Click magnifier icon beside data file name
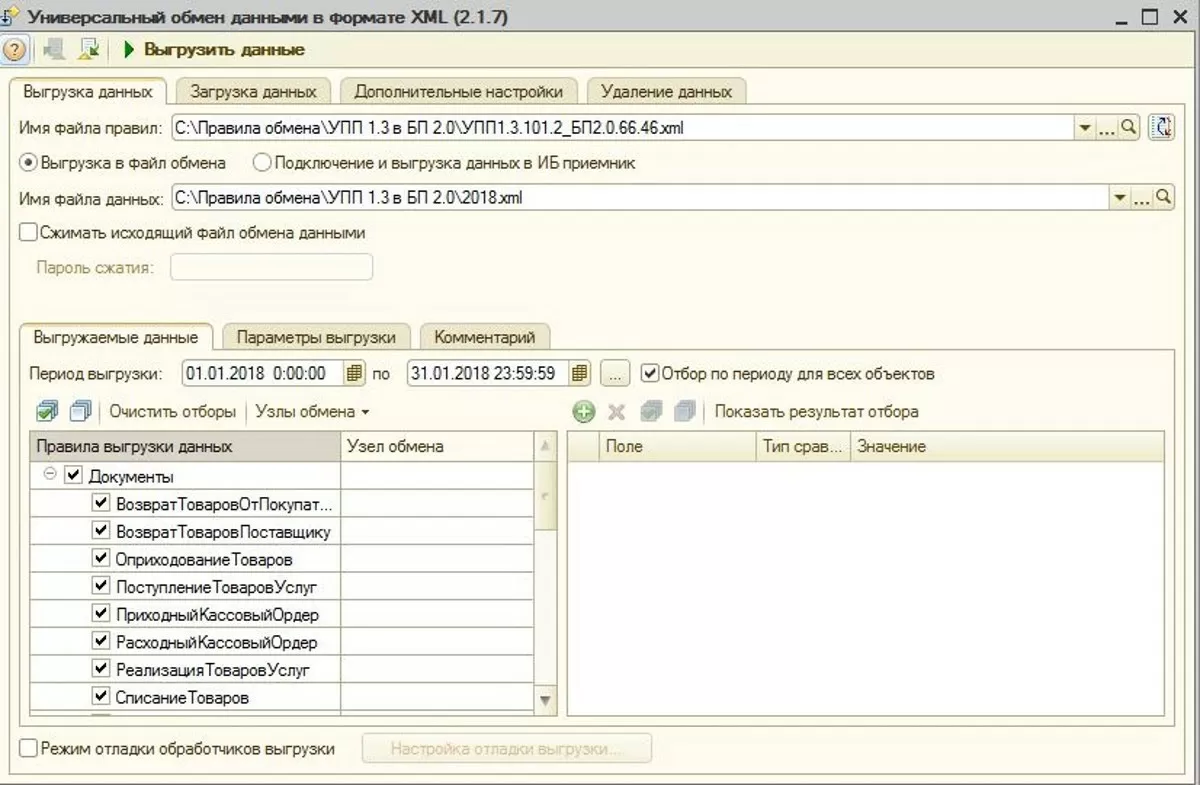 coord(1164,198)
